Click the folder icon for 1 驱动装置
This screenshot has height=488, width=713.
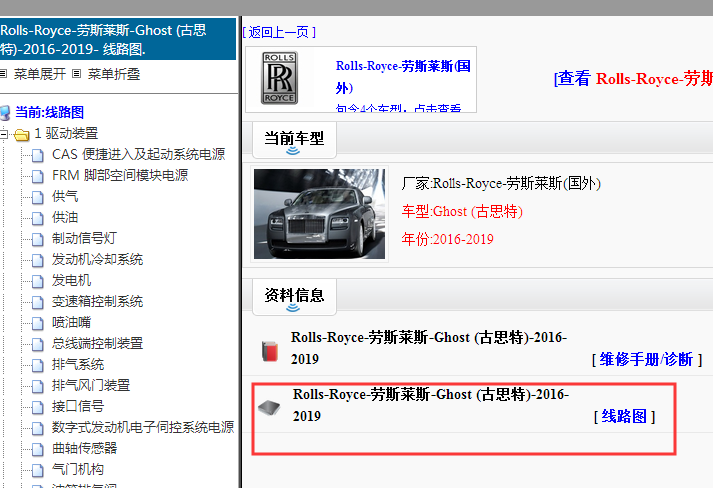point(21,135)
